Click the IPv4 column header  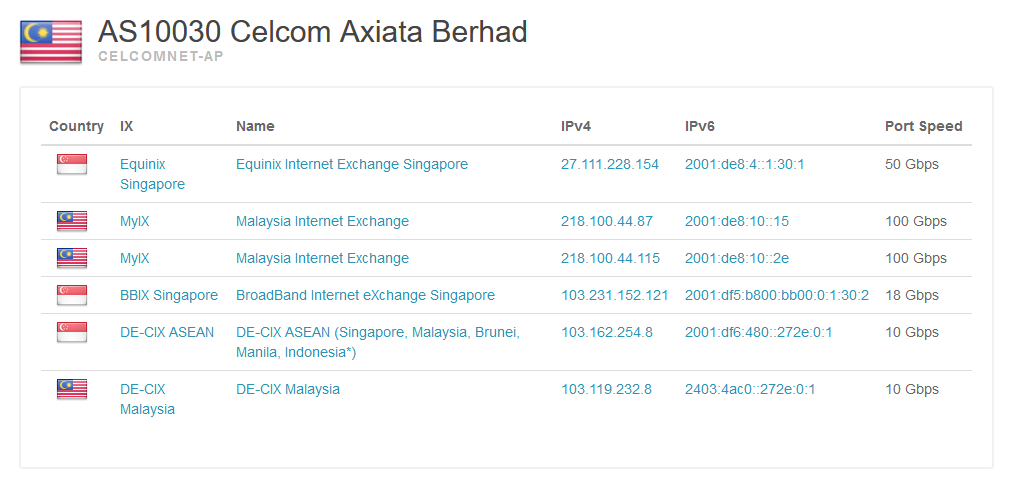coord(575,126)
